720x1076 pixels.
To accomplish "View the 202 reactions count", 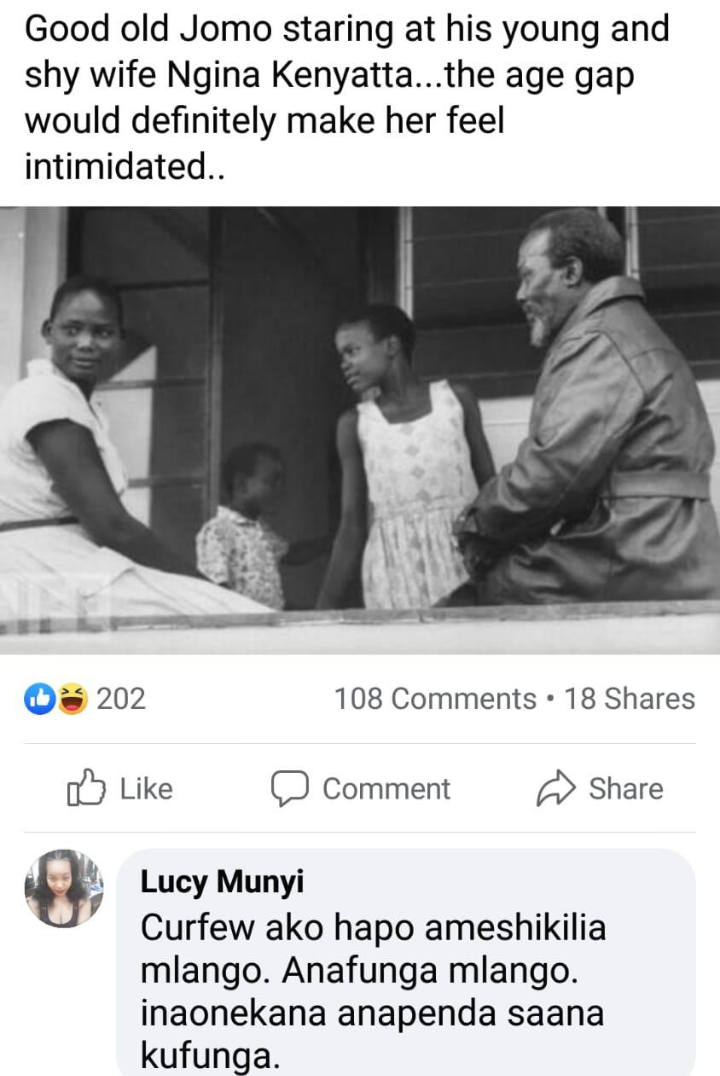I will click(121, 699).
